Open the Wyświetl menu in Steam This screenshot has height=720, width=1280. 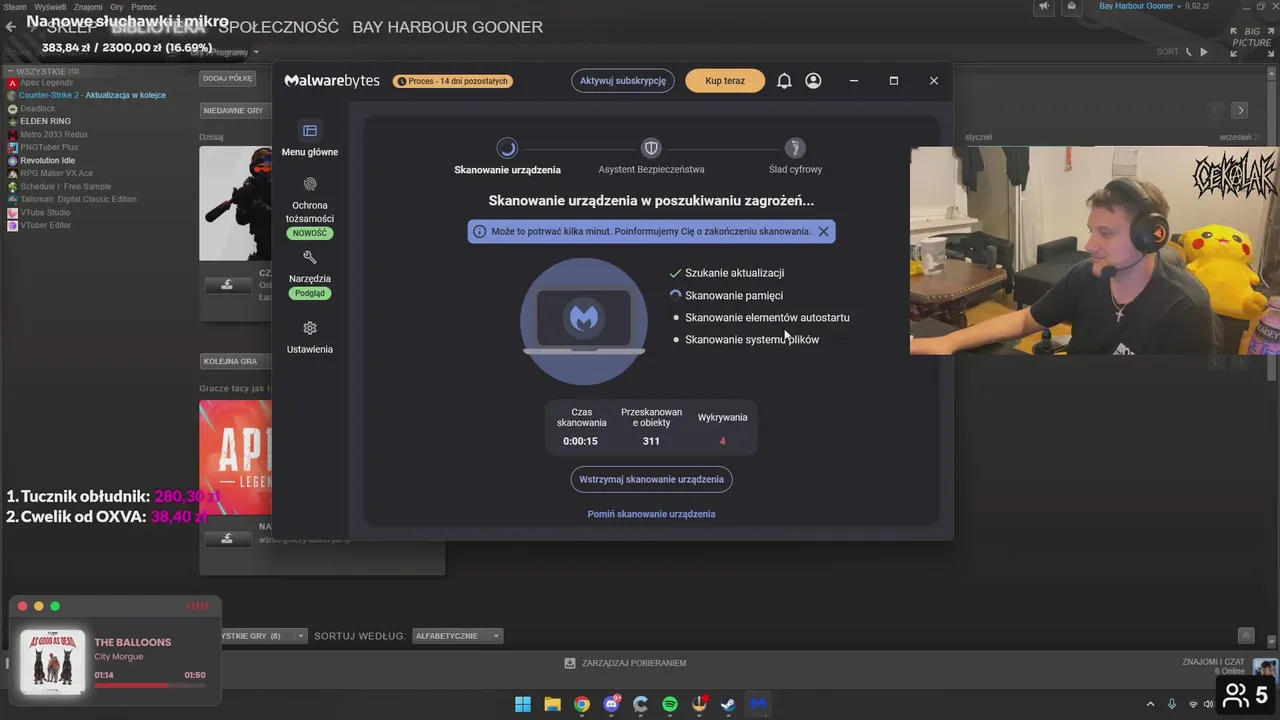coord(50,7)
